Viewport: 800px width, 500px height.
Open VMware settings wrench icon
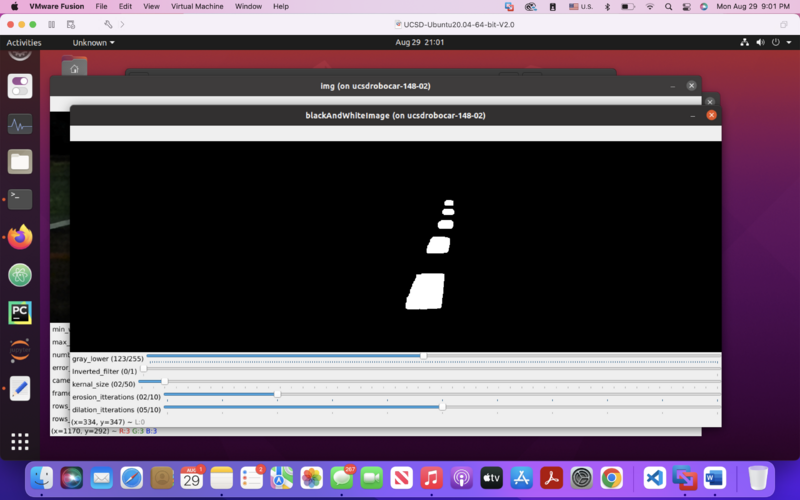coord(108,24)
